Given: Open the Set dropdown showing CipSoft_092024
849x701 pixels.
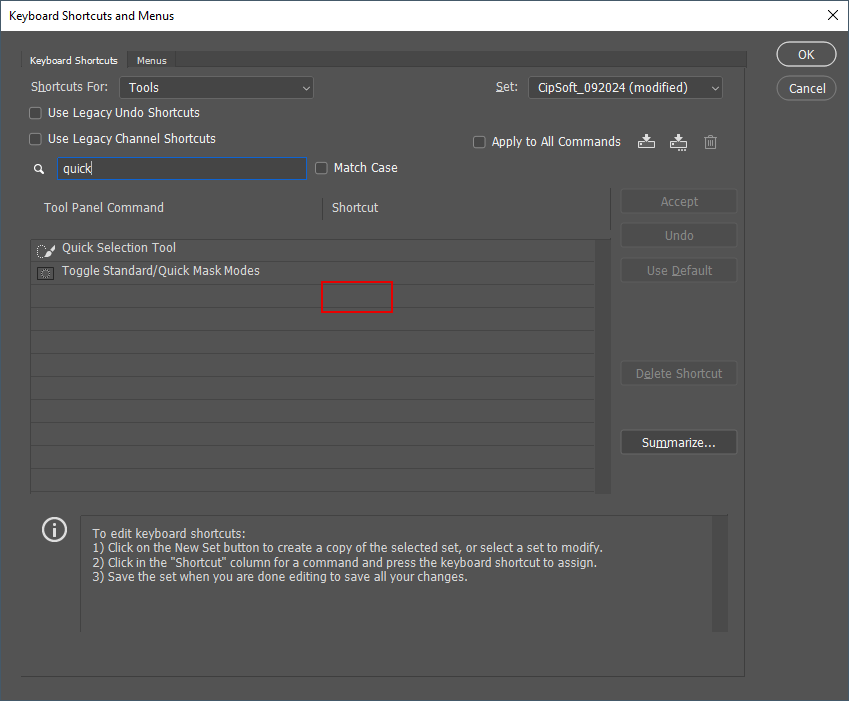Looking at the screenshot, I should (624, 87).
